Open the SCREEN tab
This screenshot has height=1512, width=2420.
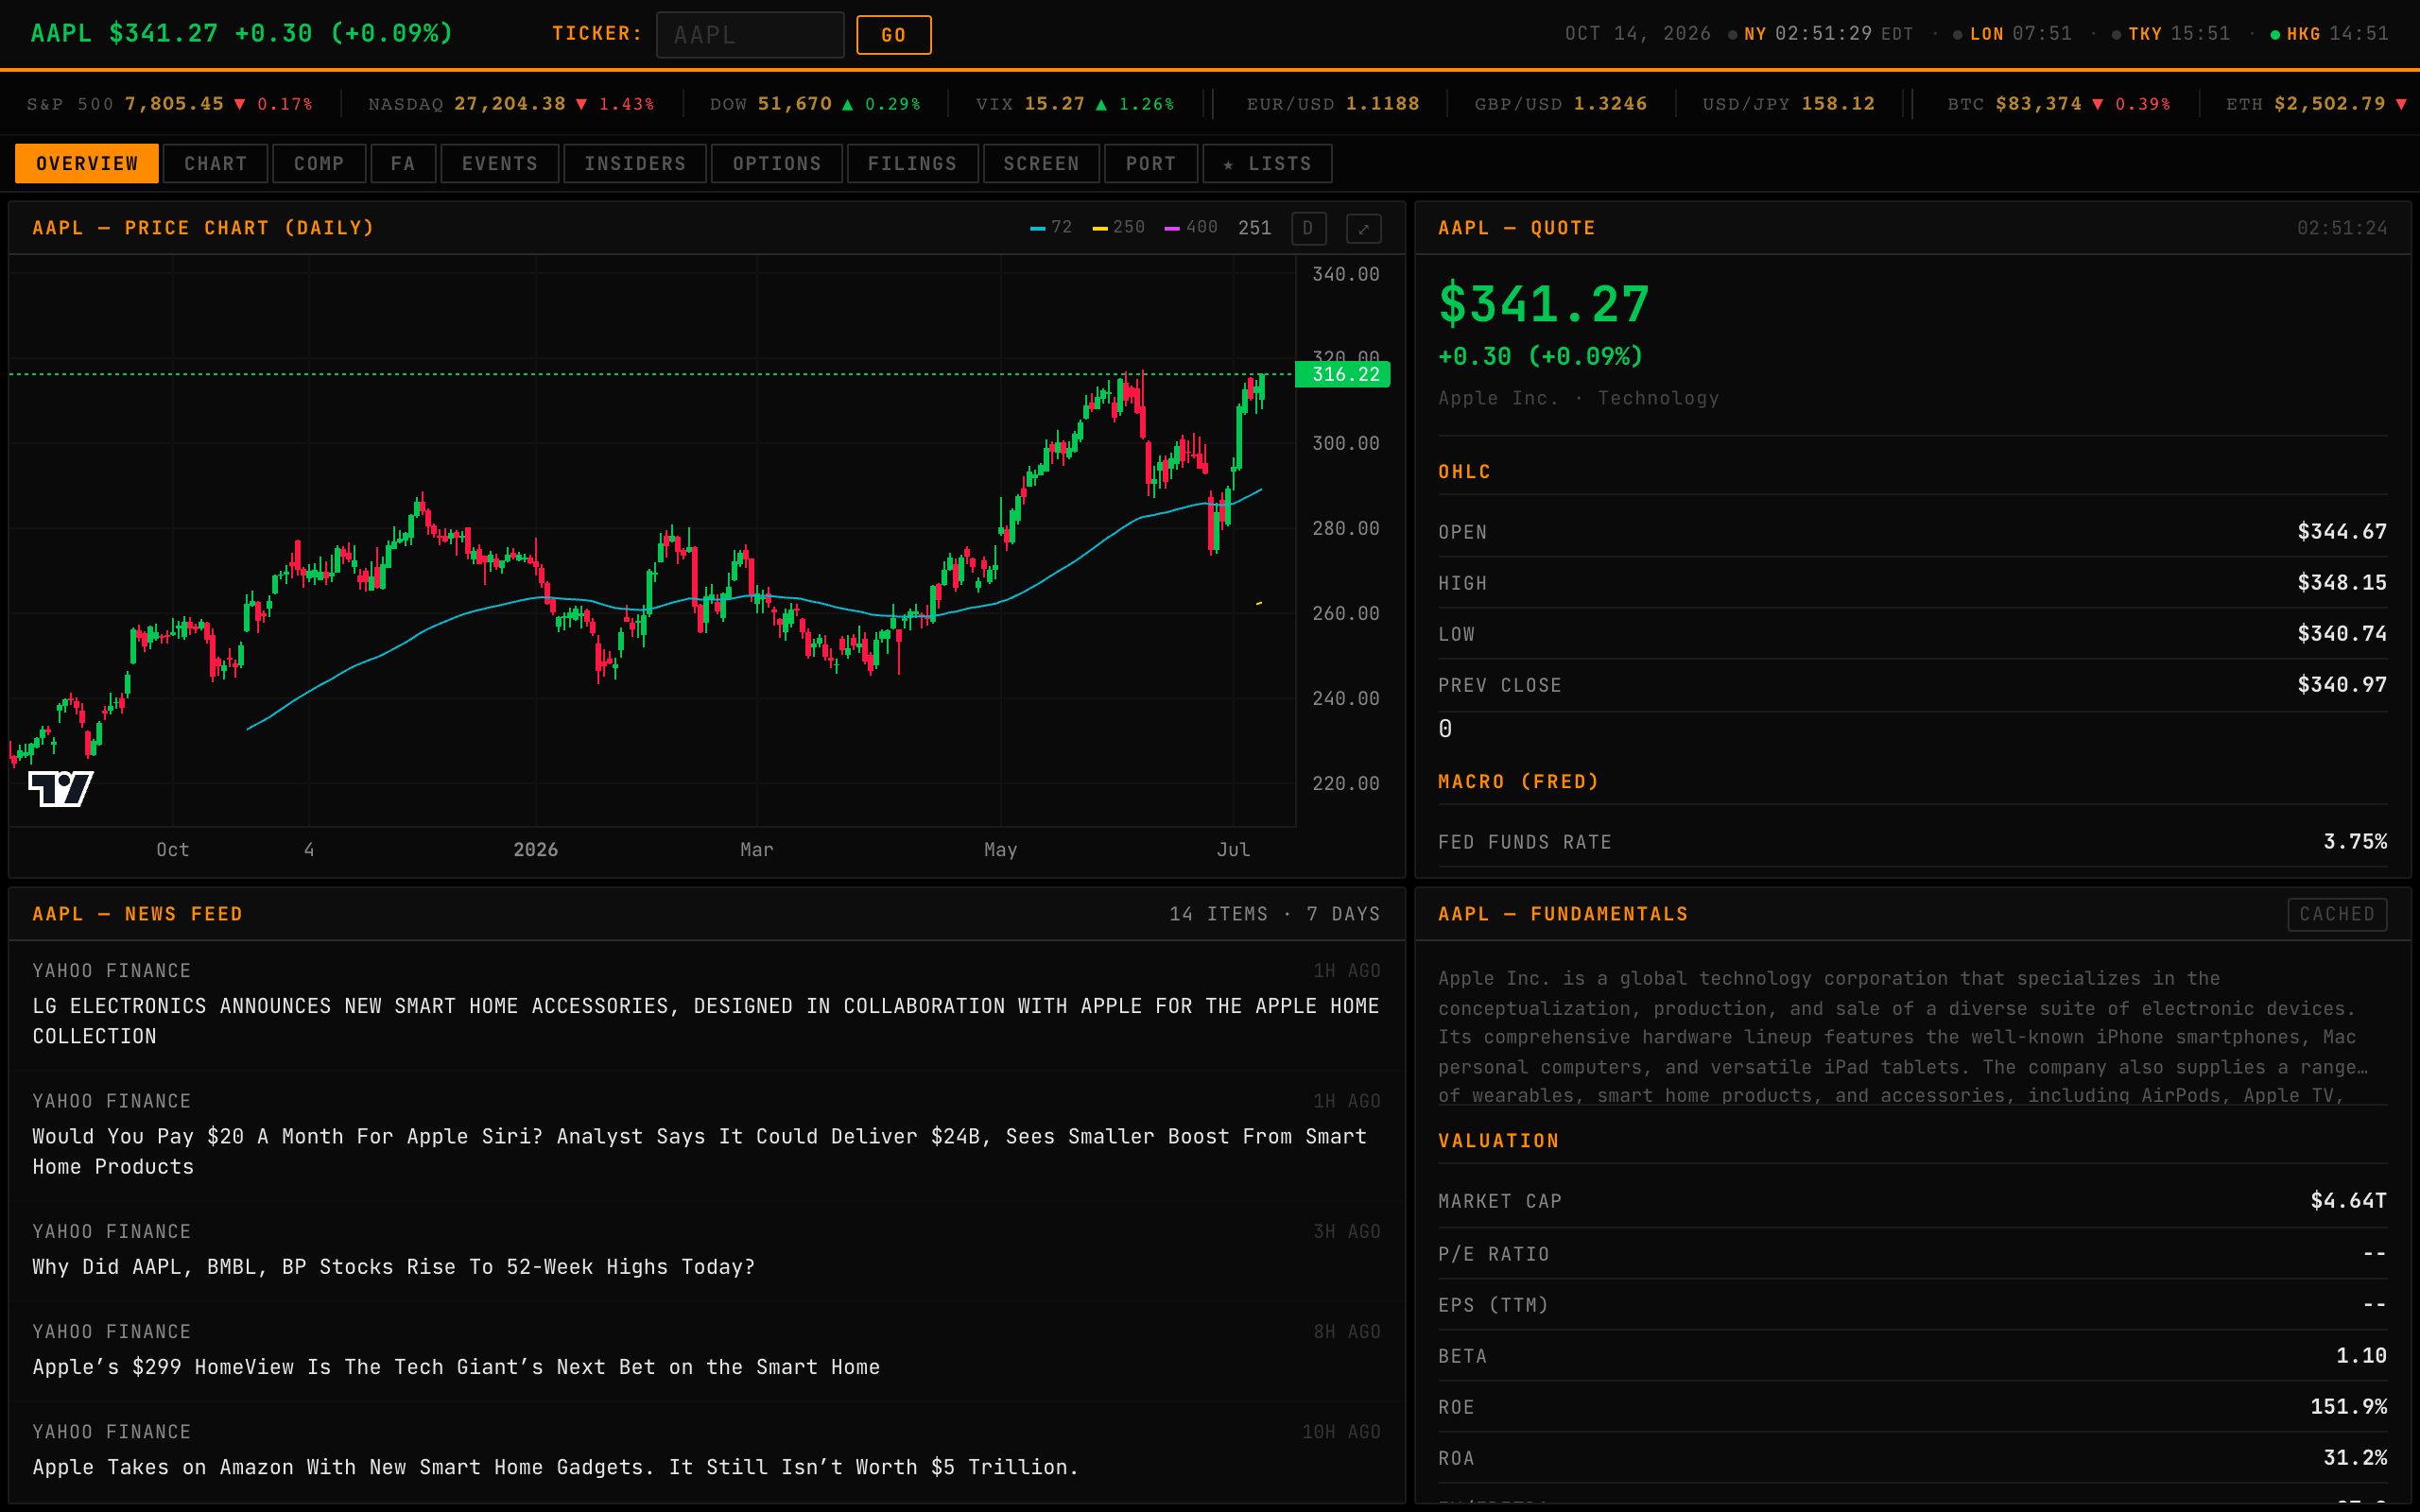[1041, 164]
